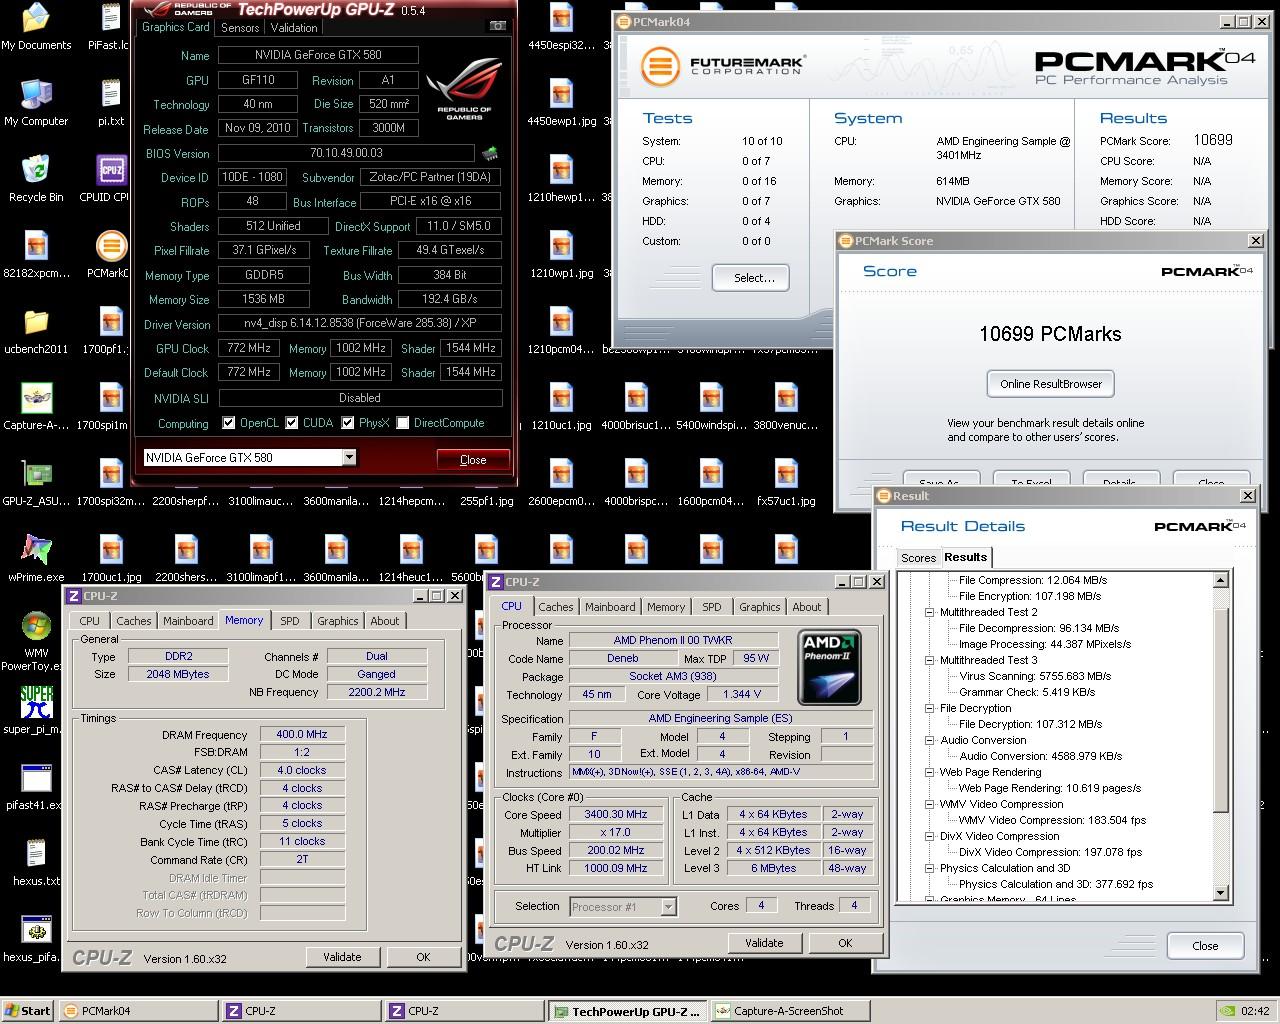Toggle the PhysX checkbox in GPU-Z
Image resolution: width=1280 pixels, height=1024 pixels.
click(348, 423)
